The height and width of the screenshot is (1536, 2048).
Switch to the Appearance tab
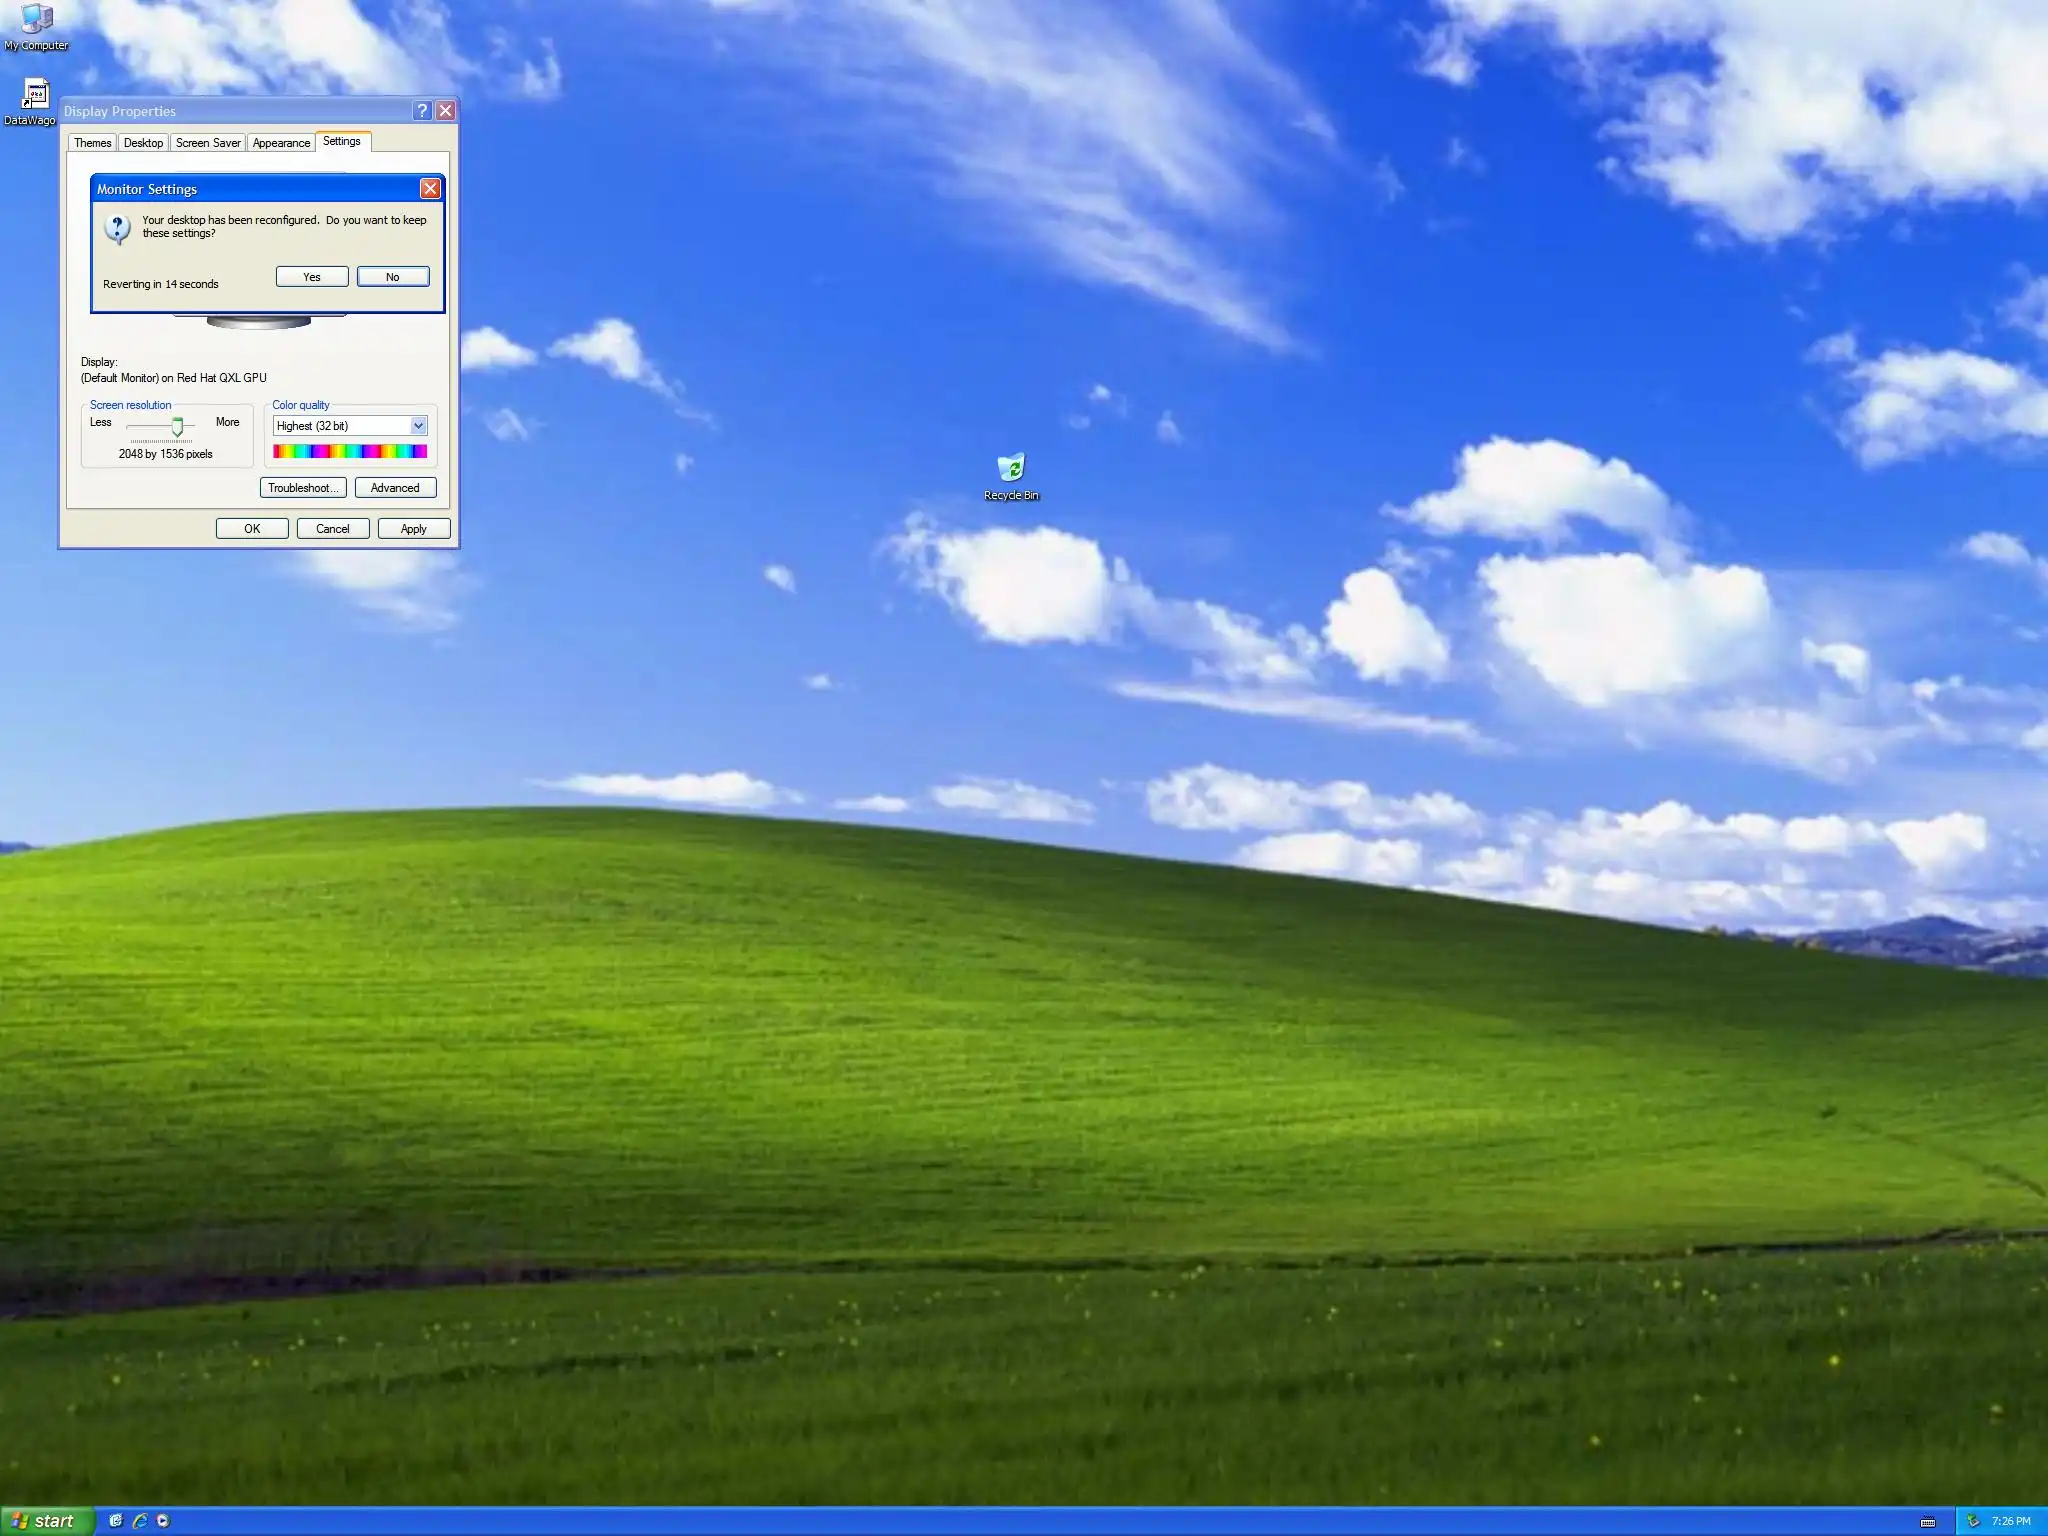click(x=281, y=143)
